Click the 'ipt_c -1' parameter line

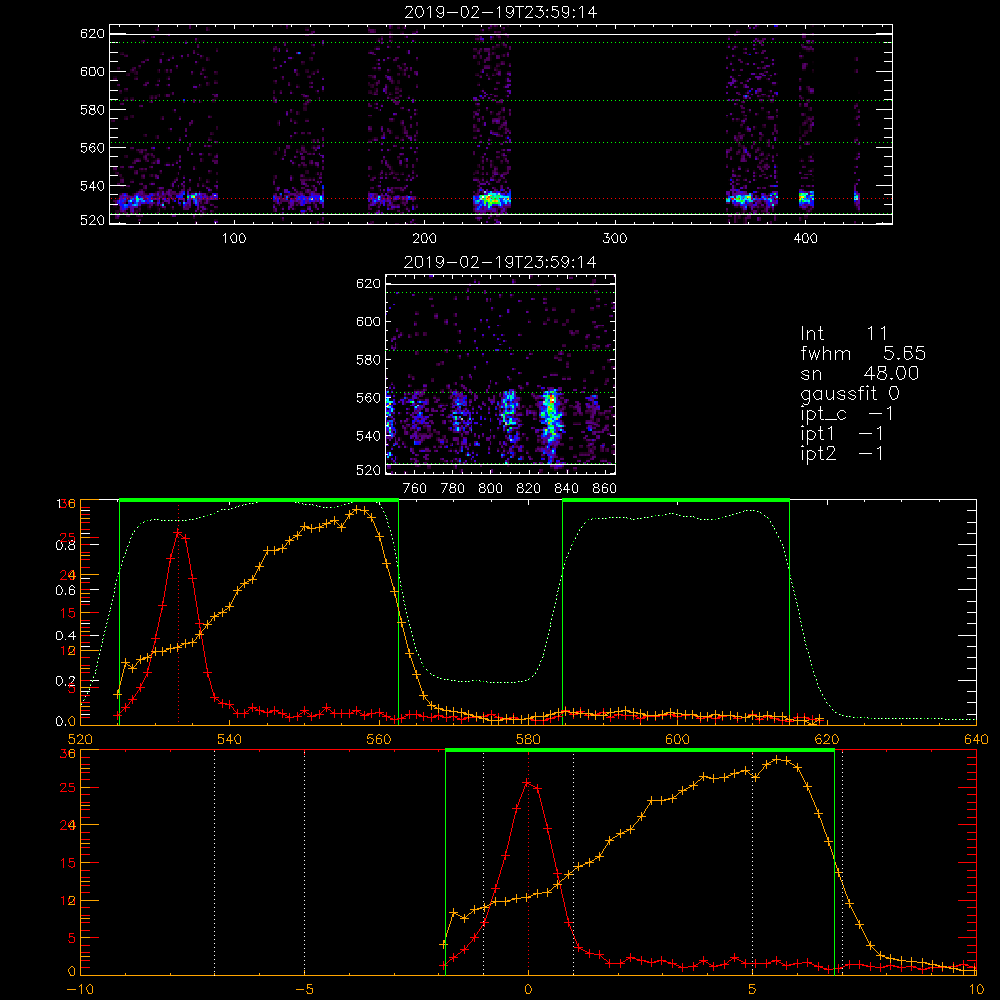(847, 415)
